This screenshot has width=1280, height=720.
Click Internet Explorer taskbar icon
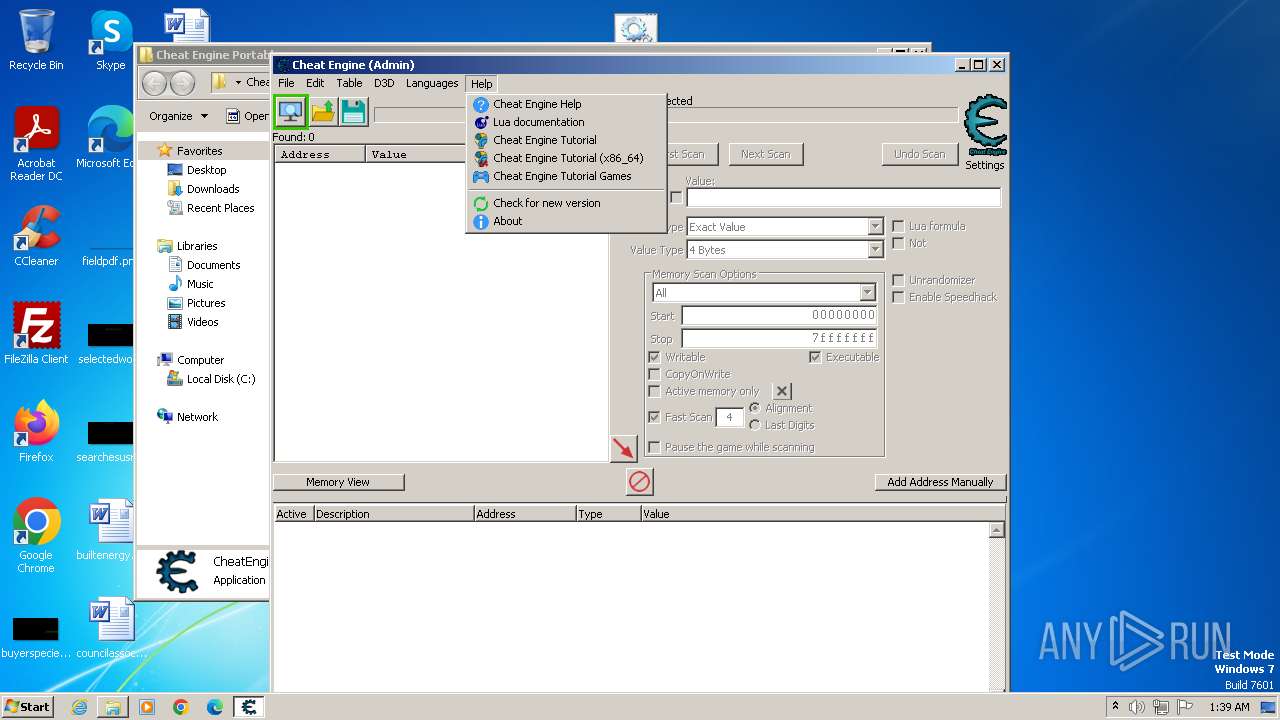(79, 707)
